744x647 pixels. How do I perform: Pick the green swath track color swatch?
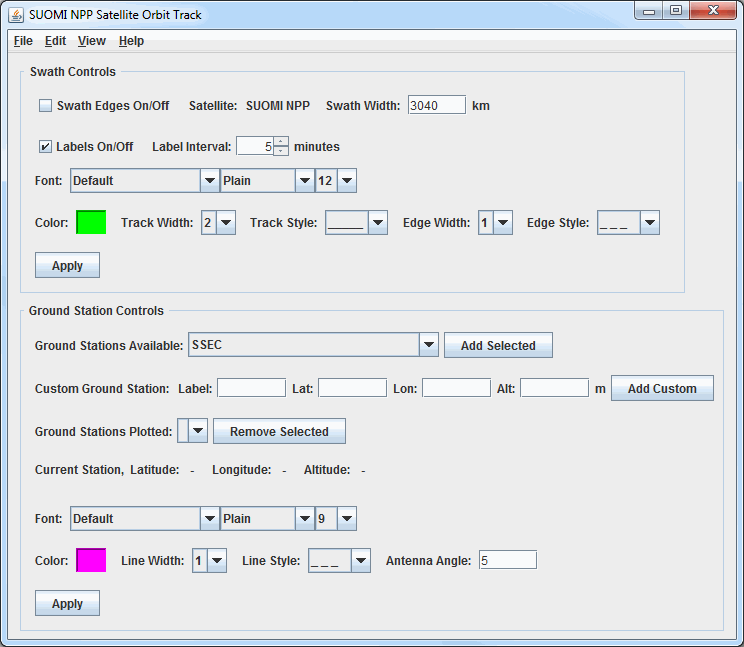coord(91,222)
